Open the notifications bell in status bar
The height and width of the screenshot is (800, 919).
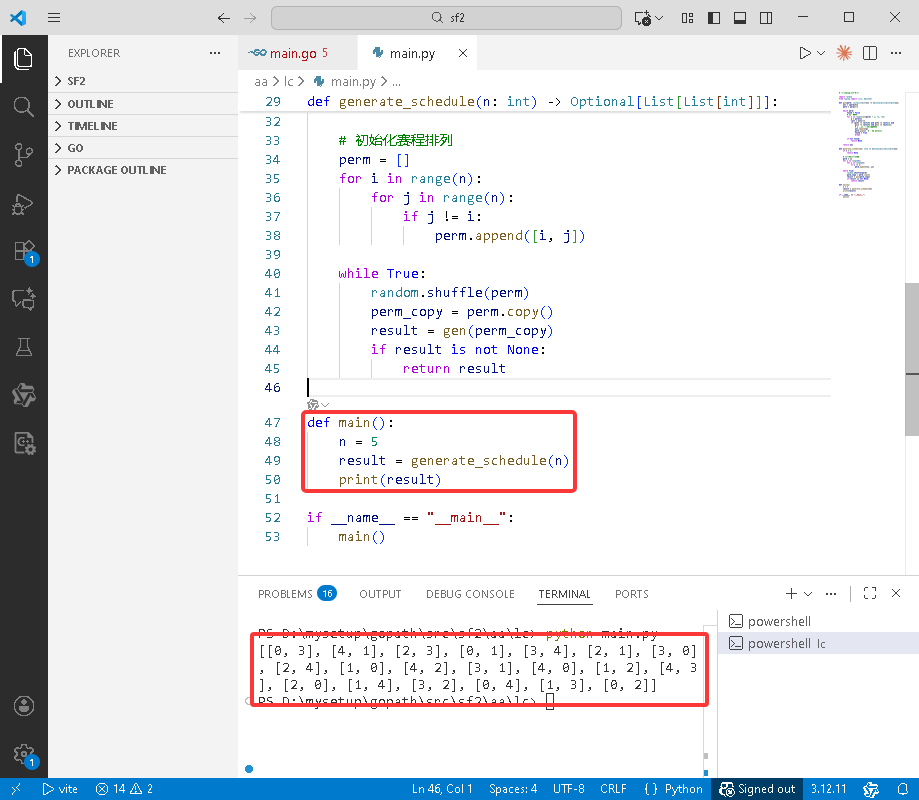[x=903, y=789]
